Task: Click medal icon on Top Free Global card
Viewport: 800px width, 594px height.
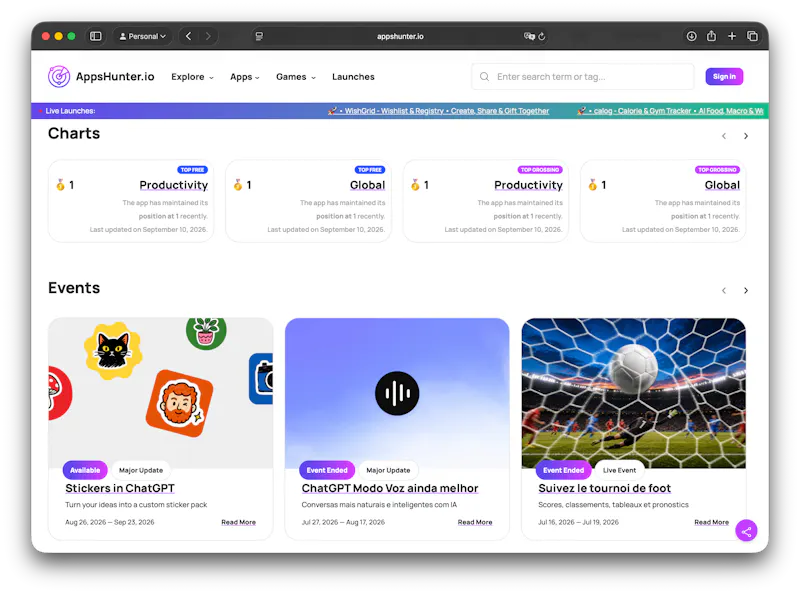Action: (238, 185)
